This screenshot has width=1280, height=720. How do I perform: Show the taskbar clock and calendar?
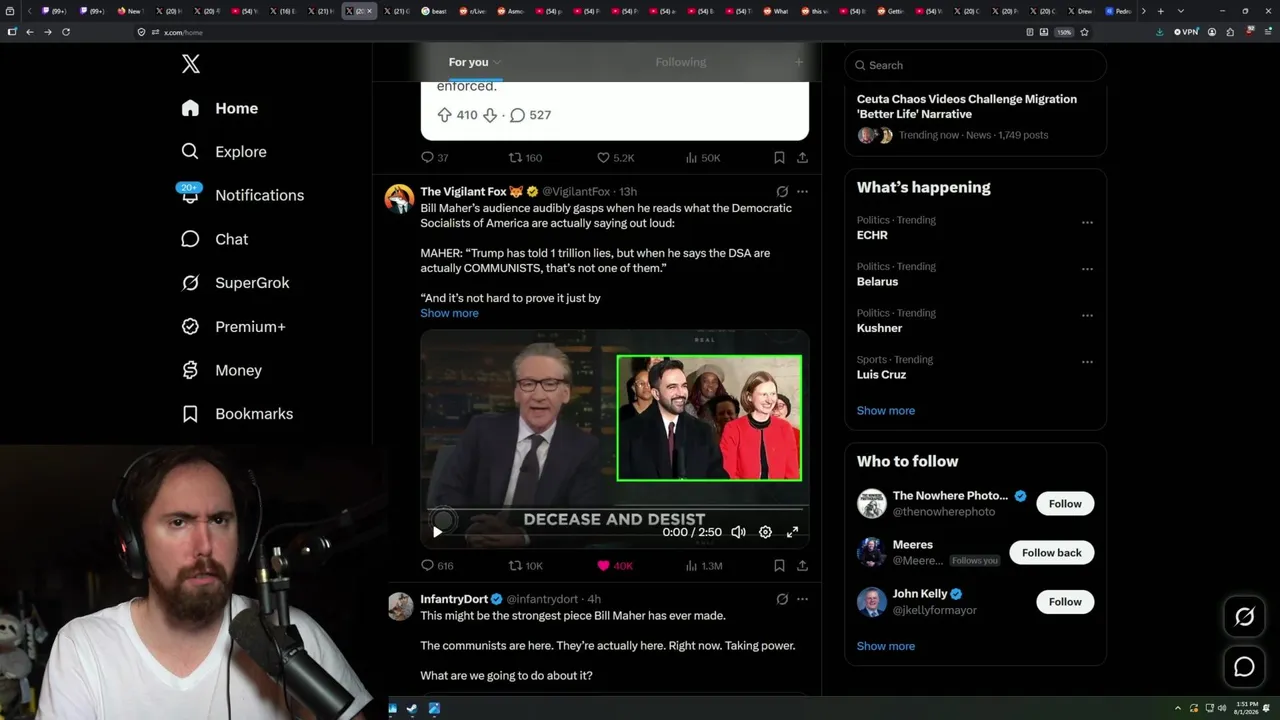point(1246,708)
